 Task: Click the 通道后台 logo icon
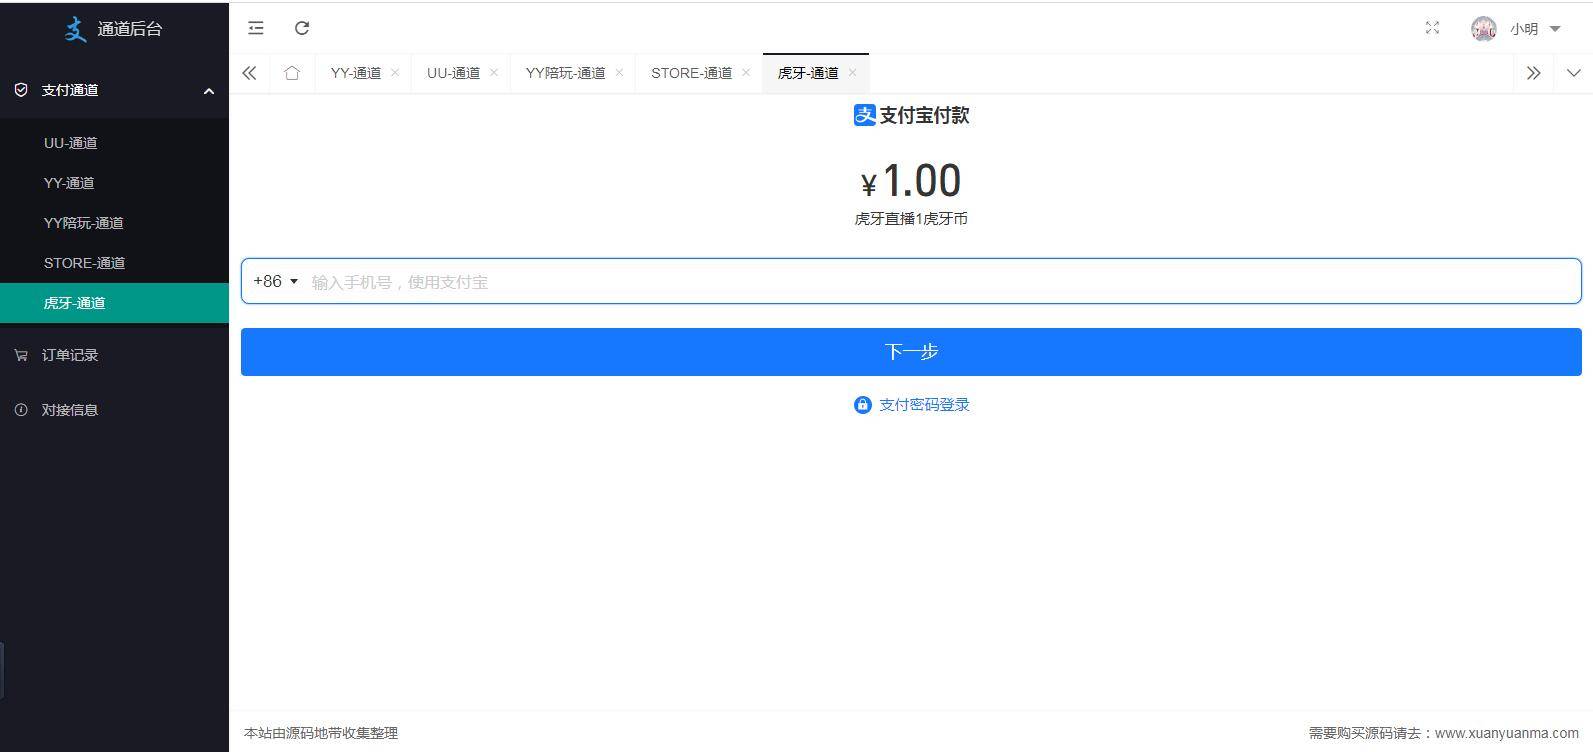click(76, 29)
